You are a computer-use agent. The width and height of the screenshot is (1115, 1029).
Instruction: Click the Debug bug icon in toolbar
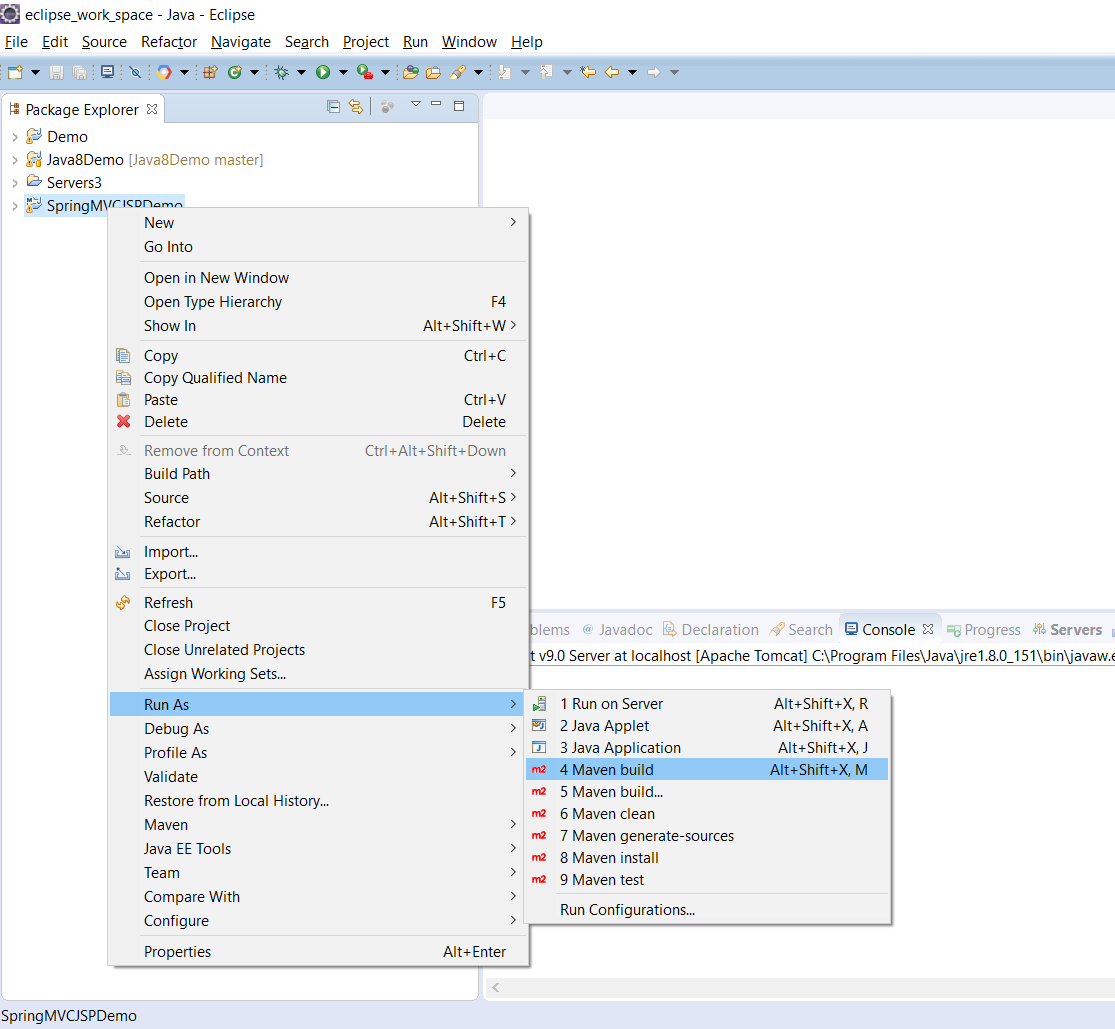point(281,72)
